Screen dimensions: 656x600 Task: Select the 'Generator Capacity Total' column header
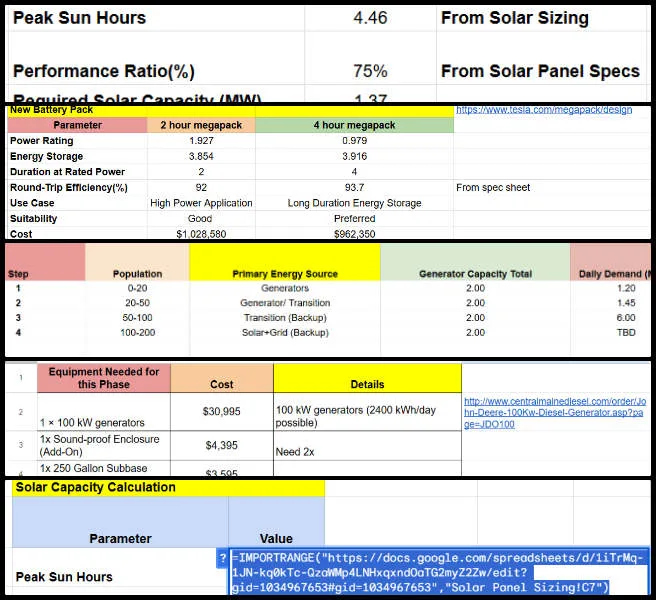[x=475, y=262]
